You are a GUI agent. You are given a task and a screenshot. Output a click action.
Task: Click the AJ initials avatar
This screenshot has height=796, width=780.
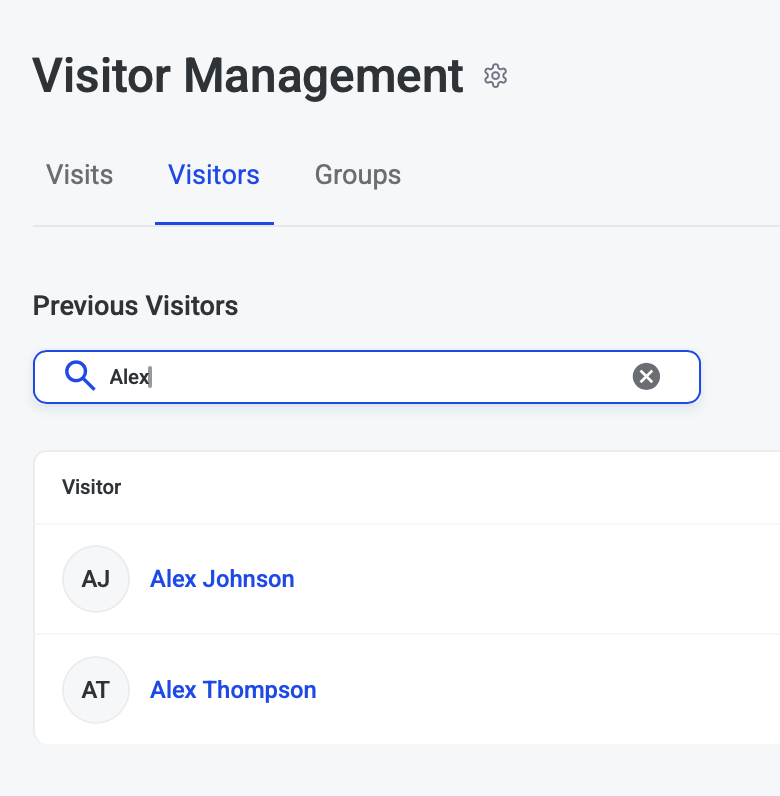click(96, 579)
